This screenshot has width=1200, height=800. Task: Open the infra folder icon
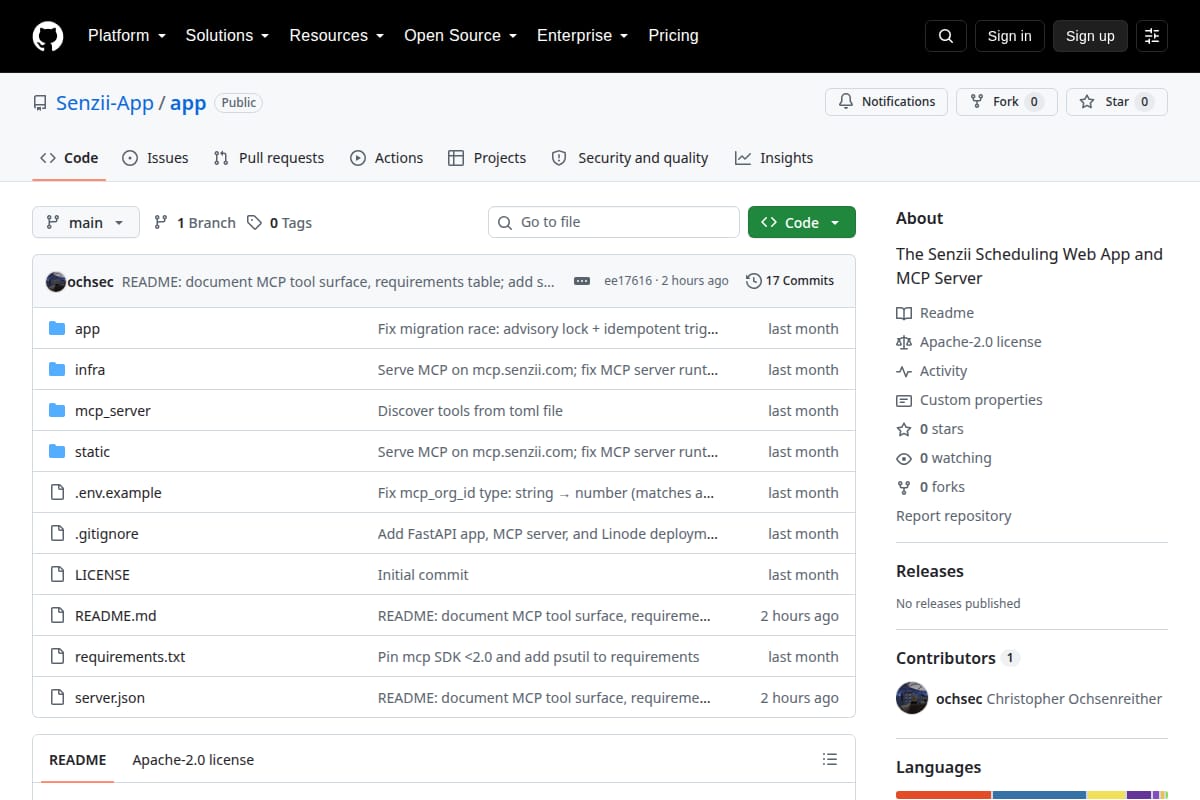point(57,370)
